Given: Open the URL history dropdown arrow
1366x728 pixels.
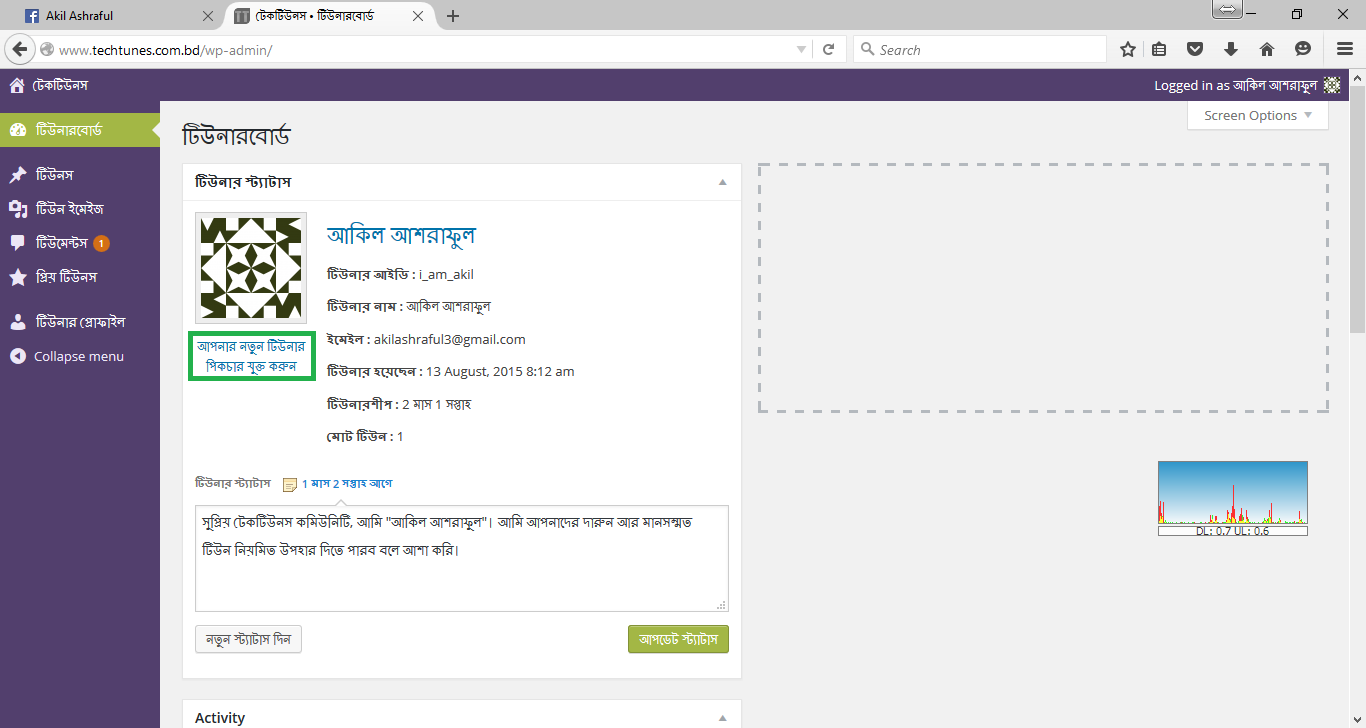Looking at the screenshot, I should click(801, 49).
